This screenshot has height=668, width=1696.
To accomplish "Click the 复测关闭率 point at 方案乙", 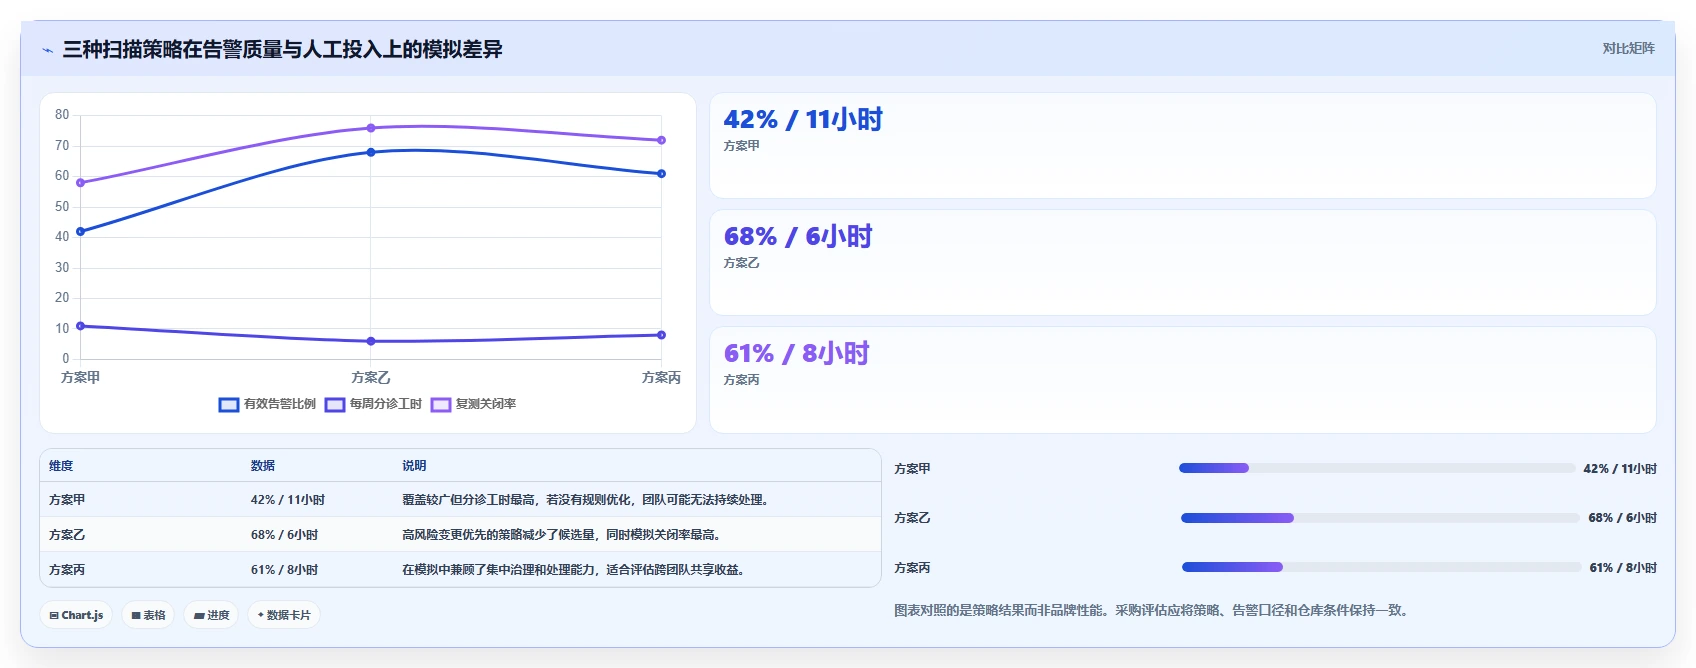I will tap(371, 128).
